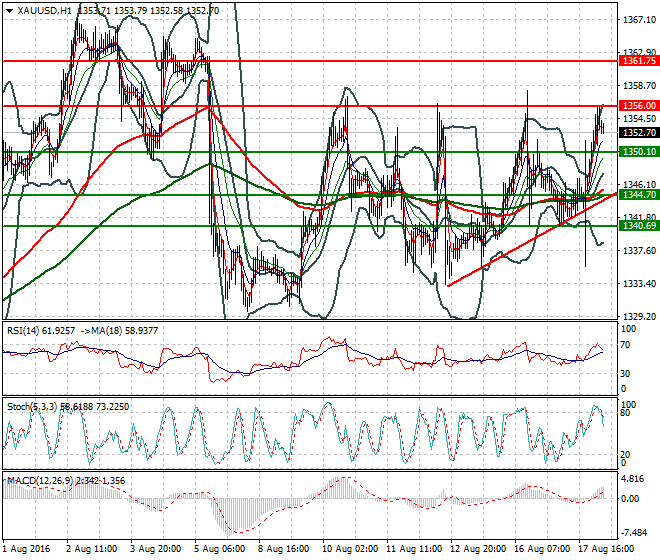
Task: Click the 11 Aug 11:00 time label
Action: [x=414, y=549]
